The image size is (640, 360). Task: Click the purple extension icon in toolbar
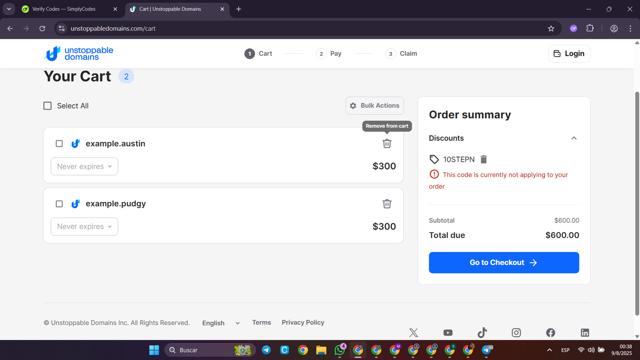[573, 29]
